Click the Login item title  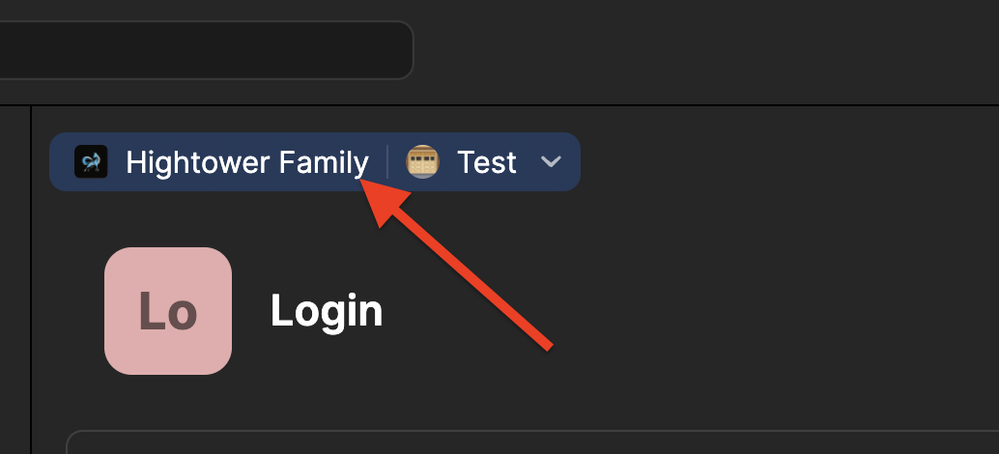[x=326, y=311]
